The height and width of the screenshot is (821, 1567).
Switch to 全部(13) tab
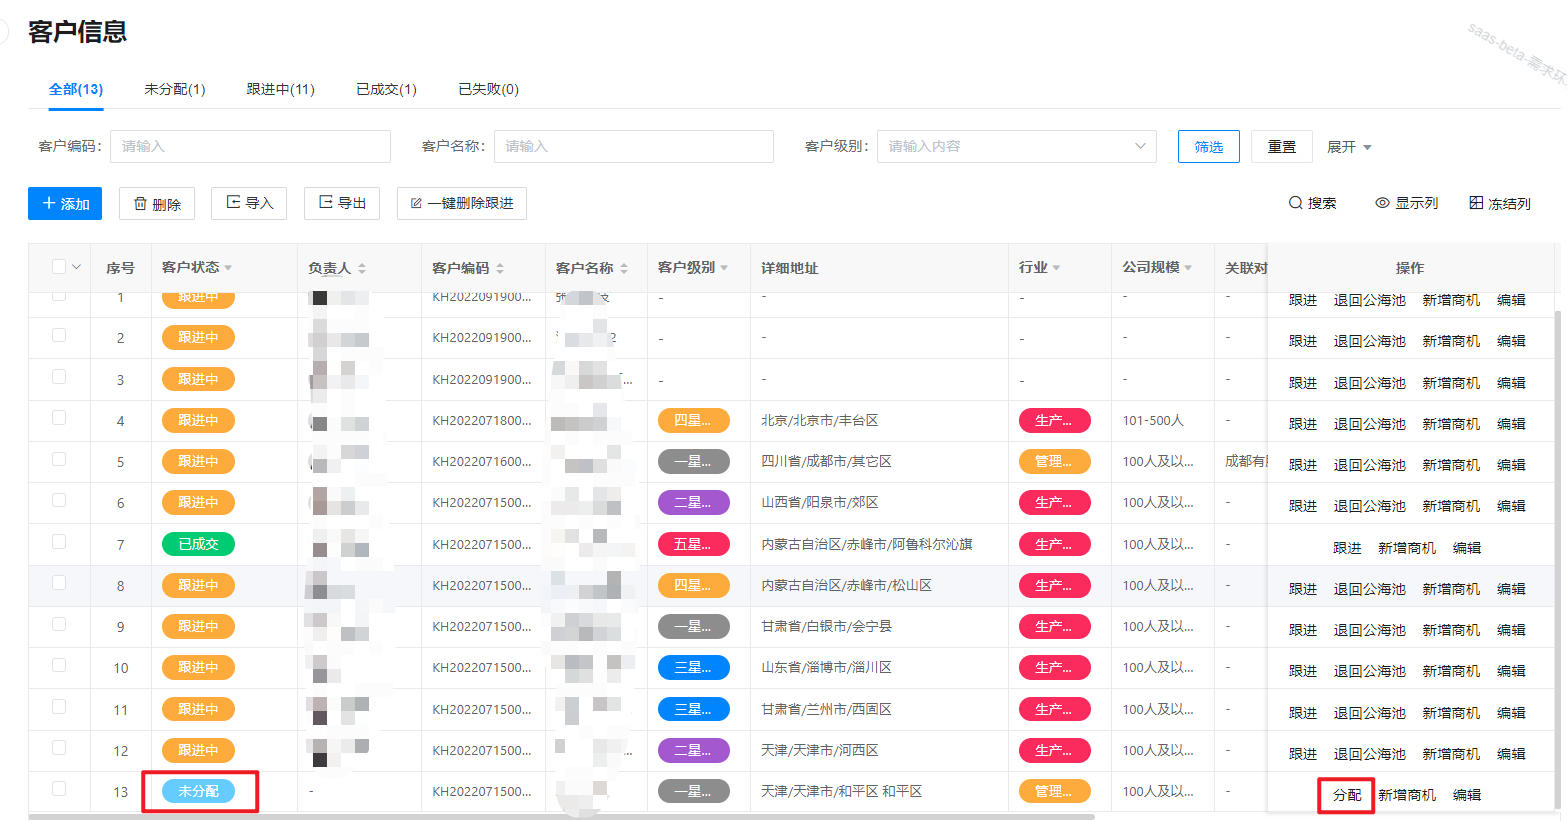[x=76, y=89]
